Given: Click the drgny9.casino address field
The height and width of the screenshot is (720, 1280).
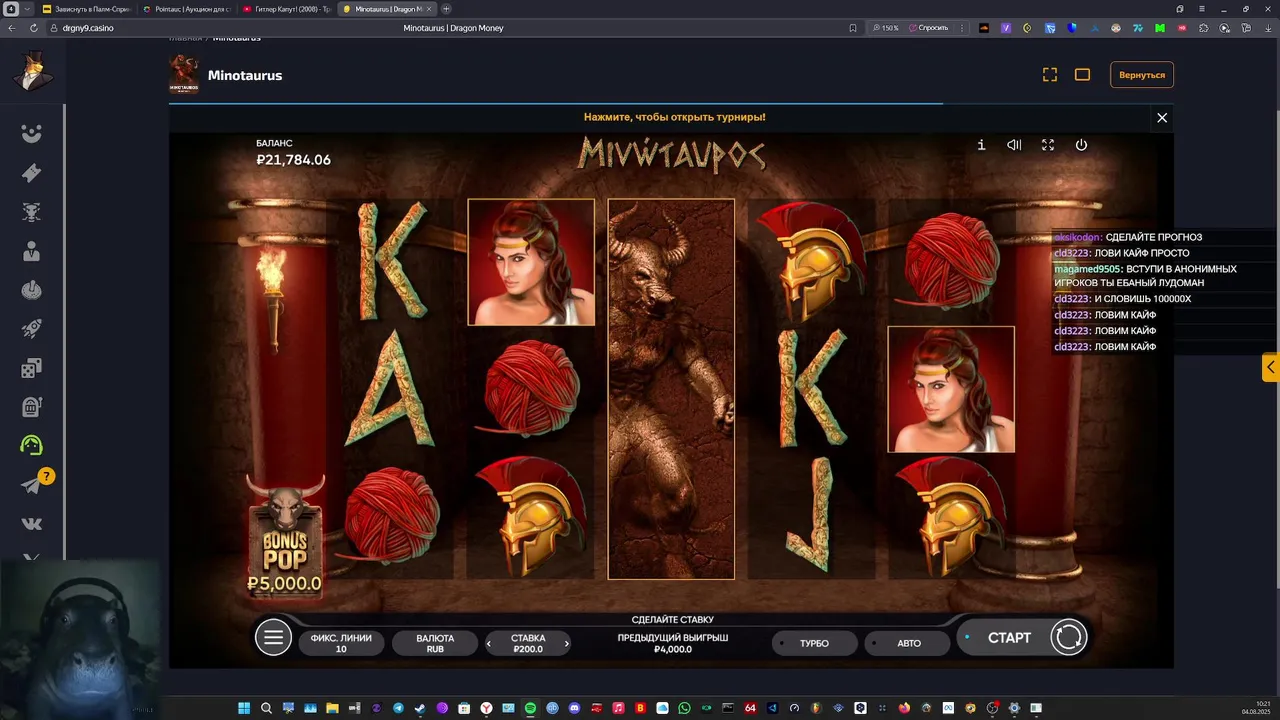Looking at the screenshot, I should (88, 28).
